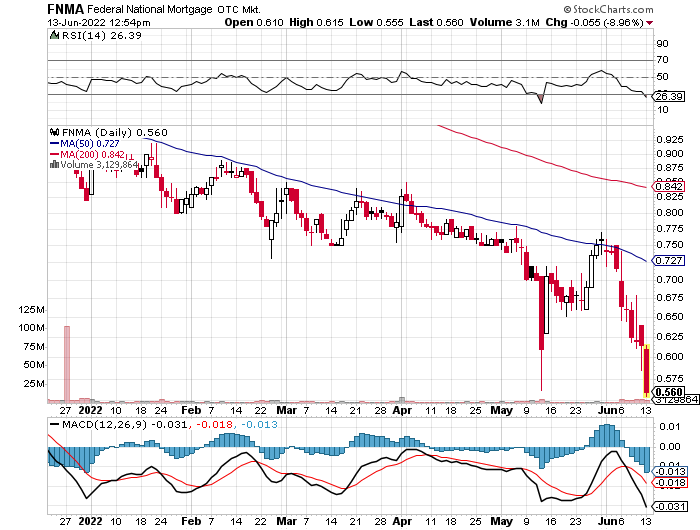Viewport: 700px width, 530px height.
Task: Click the Apr label under the MACD panel
Action: tap(402, 521)
